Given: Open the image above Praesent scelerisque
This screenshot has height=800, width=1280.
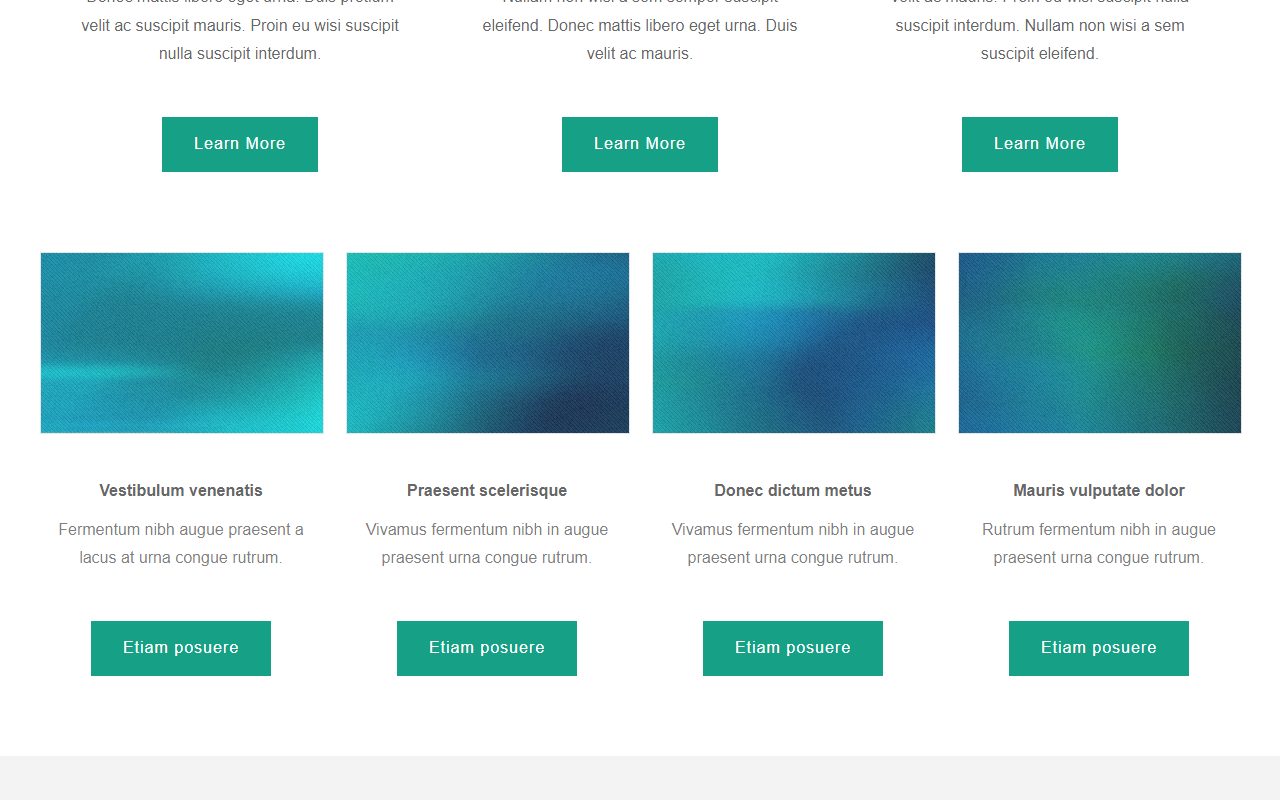Looking at the screenshot, I should [x=488, y=343].
